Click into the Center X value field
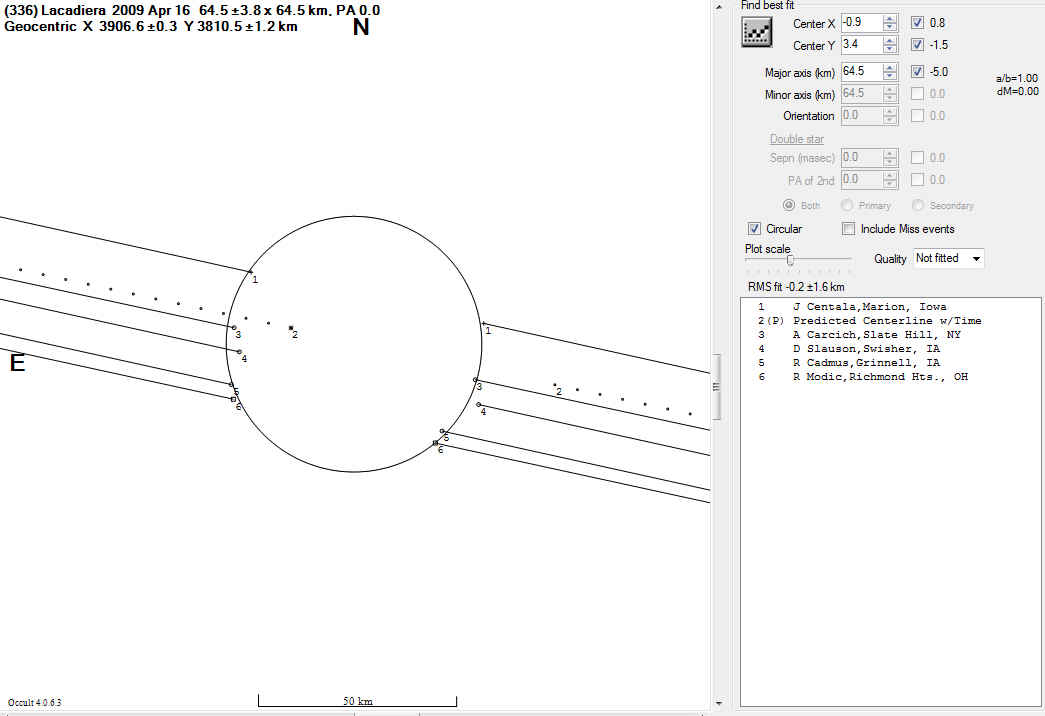The height and width of the screenshot is (716, 1045). point(860,22)
